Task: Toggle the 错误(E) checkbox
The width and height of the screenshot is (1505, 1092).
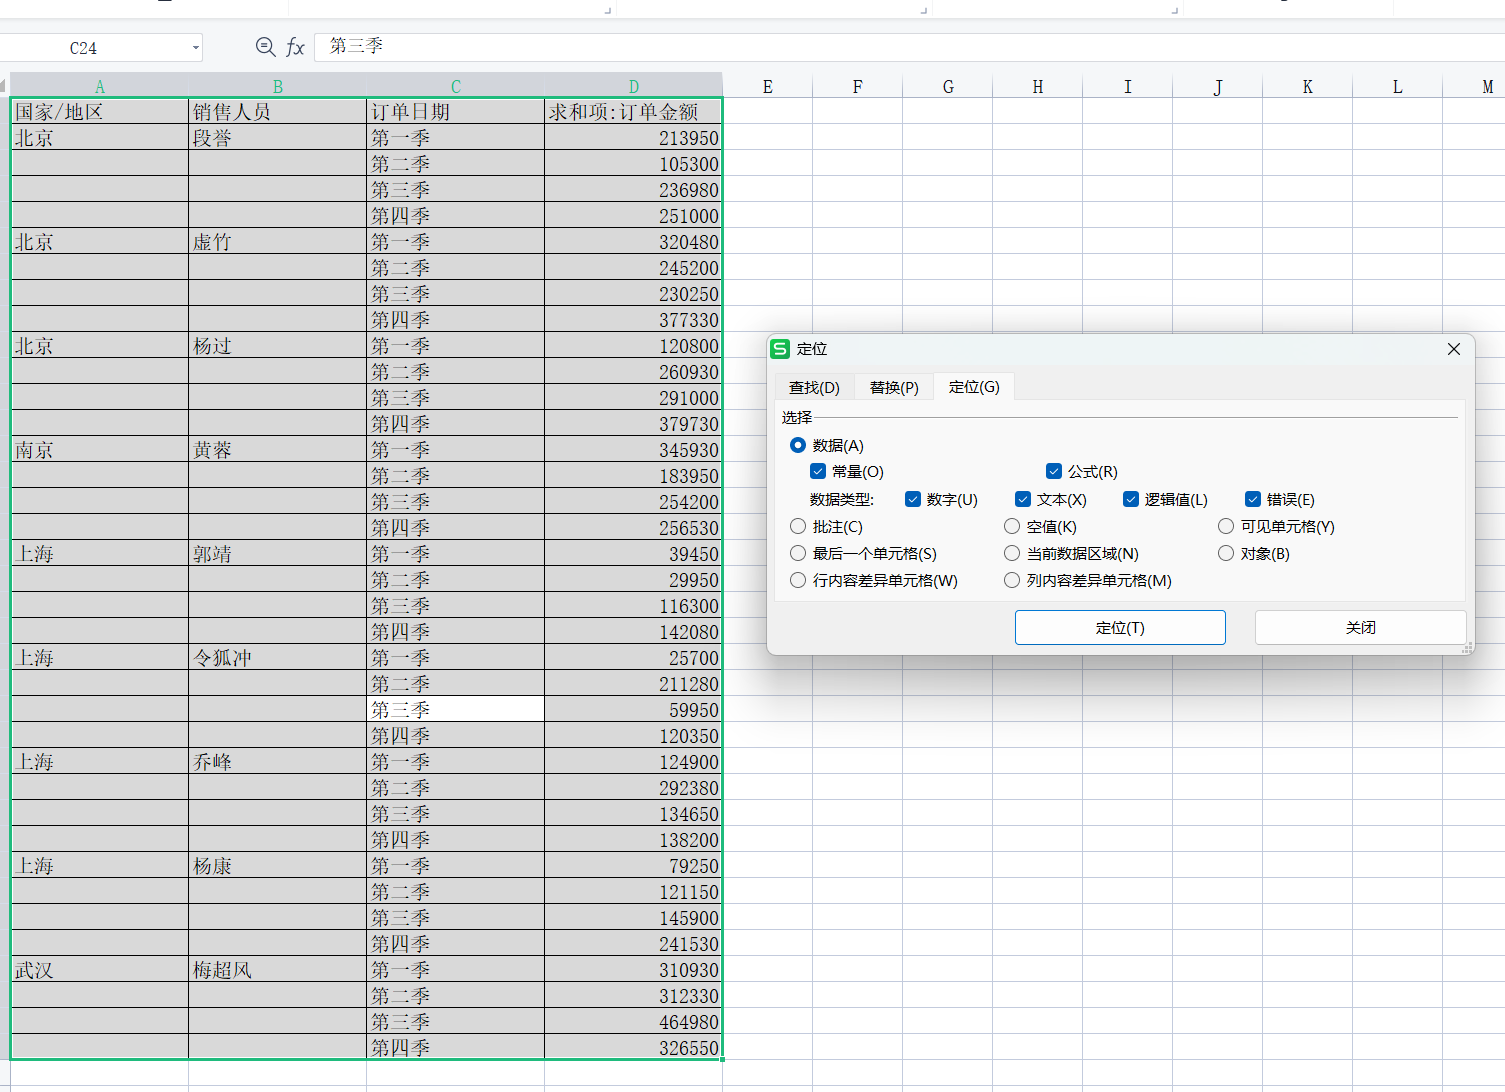Action: 1253,500
